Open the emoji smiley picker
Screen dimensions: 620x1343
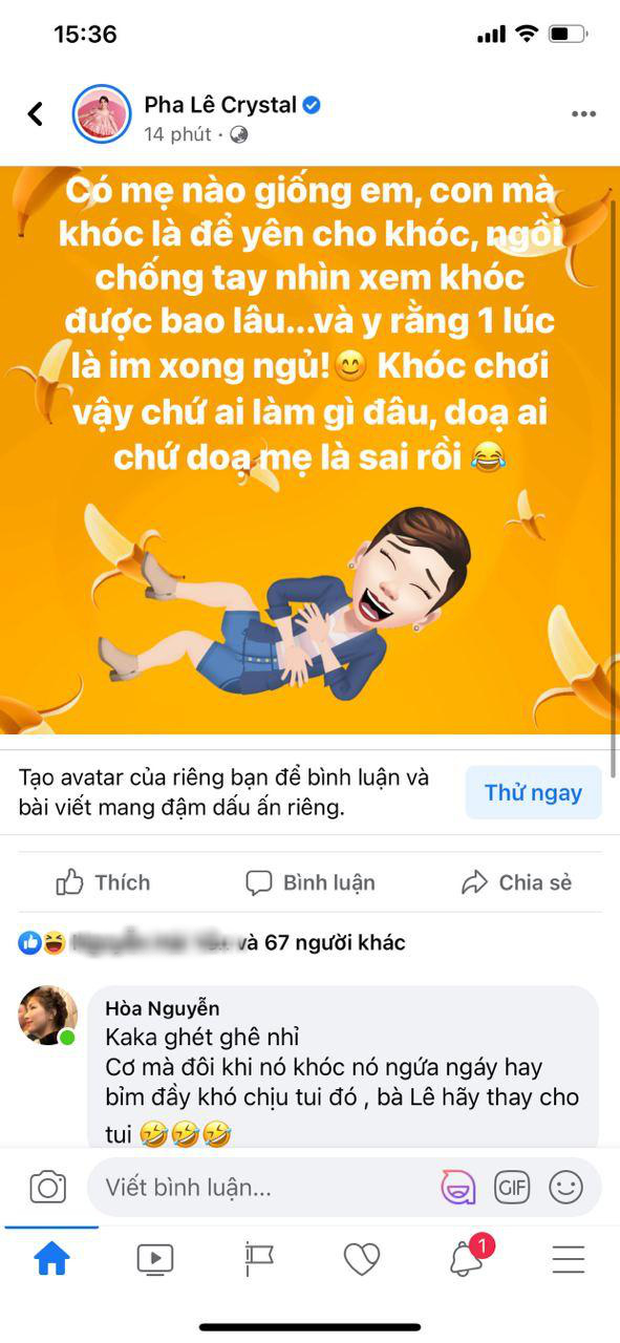tap(566, 1188)
